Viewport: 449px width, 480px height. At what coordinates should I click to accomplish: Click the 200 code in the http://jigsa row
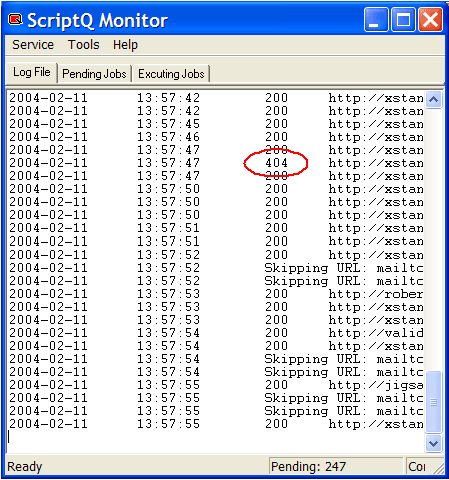click(276, 385)
